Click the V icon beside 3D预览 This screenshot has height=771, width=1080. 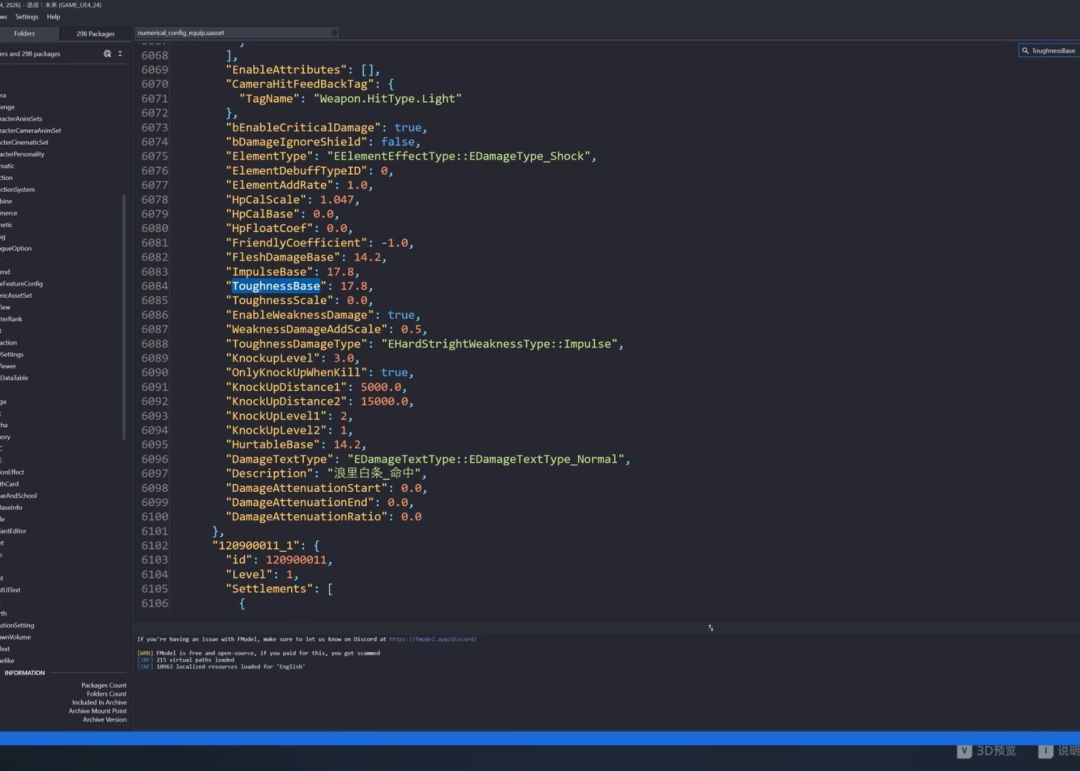coord(963,751)
